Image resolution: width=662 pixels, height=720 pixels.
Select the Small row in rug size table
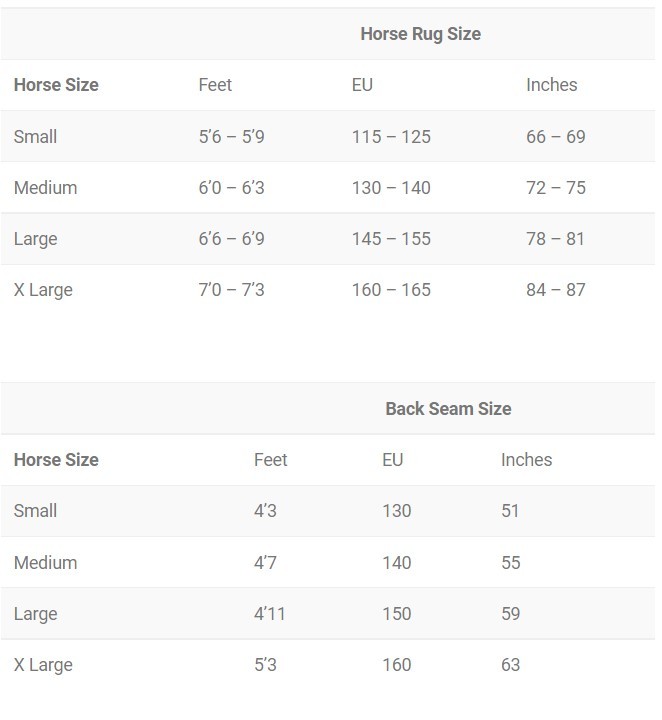tap(35, 137)
